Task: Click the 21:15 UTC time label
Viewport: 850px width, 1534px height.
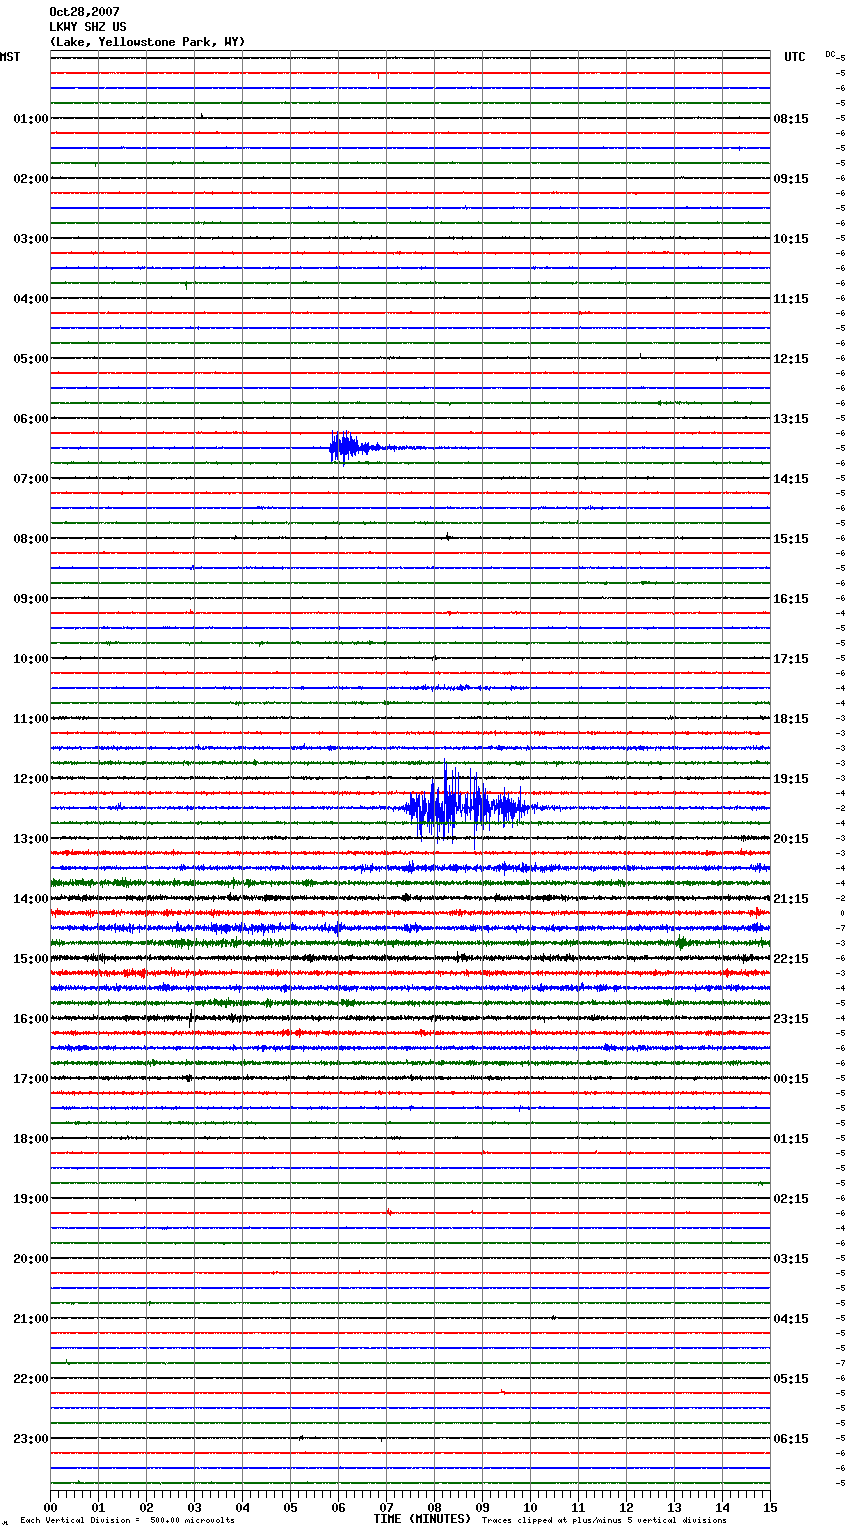Action: [x=791, y=899]
